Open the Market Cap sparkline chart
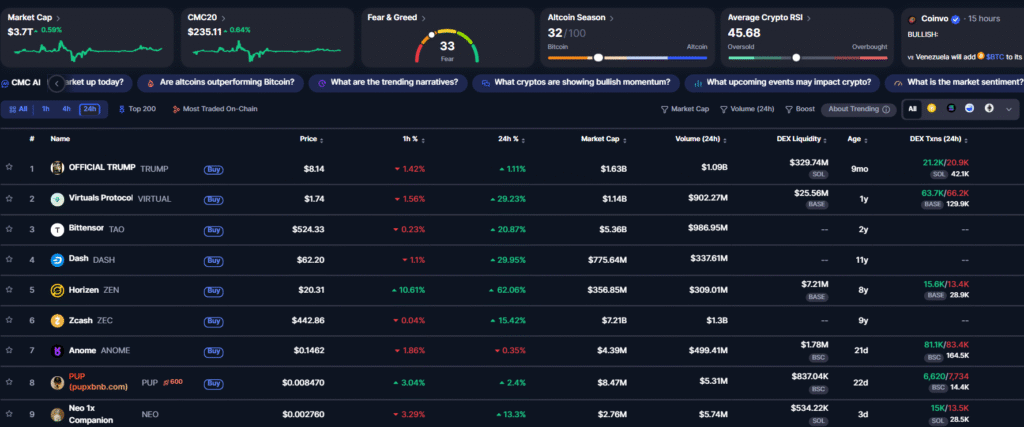1024x427 pixels. pyautogui.click(x=86, y=50)
